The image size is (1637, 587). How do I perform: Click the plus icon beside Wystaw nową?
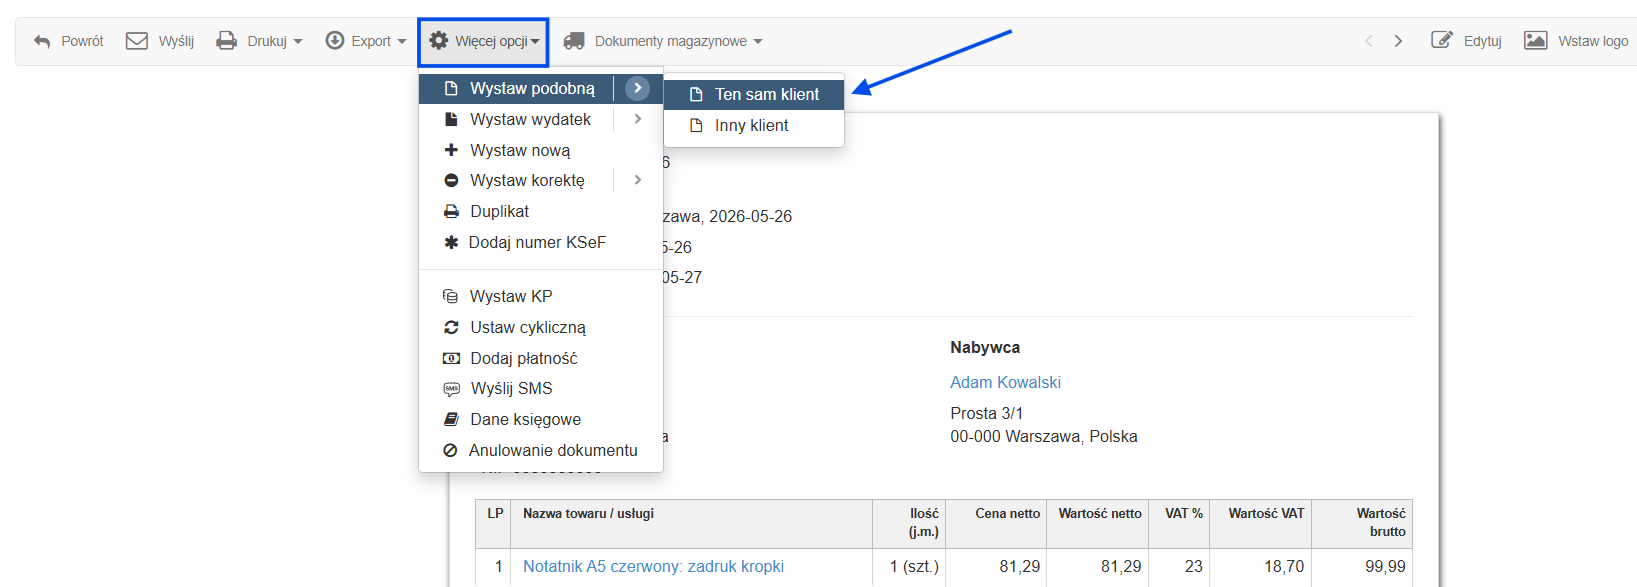[451, 150]
